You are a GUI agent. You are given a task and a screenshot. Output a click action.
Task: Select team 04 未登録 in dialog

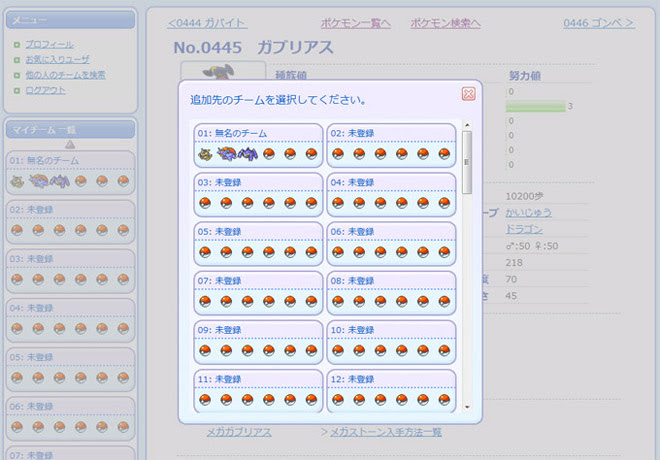tap(391, 194)
